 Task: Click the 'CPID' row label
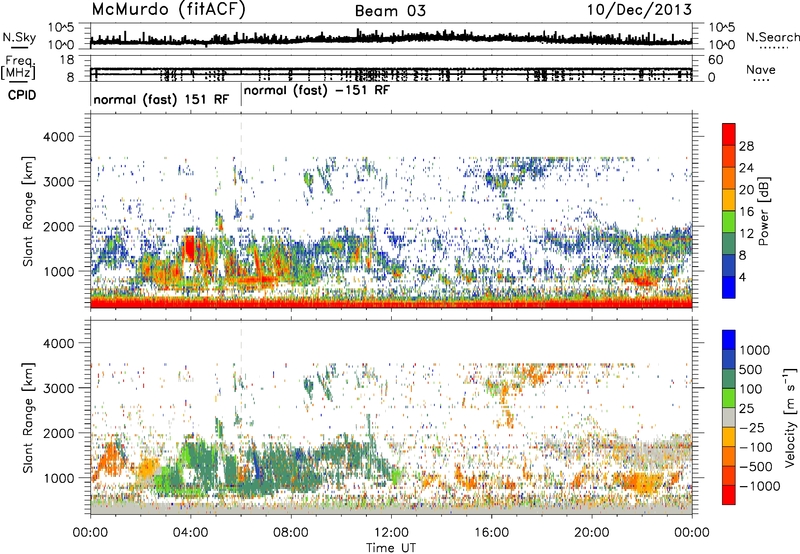point(22,95)
